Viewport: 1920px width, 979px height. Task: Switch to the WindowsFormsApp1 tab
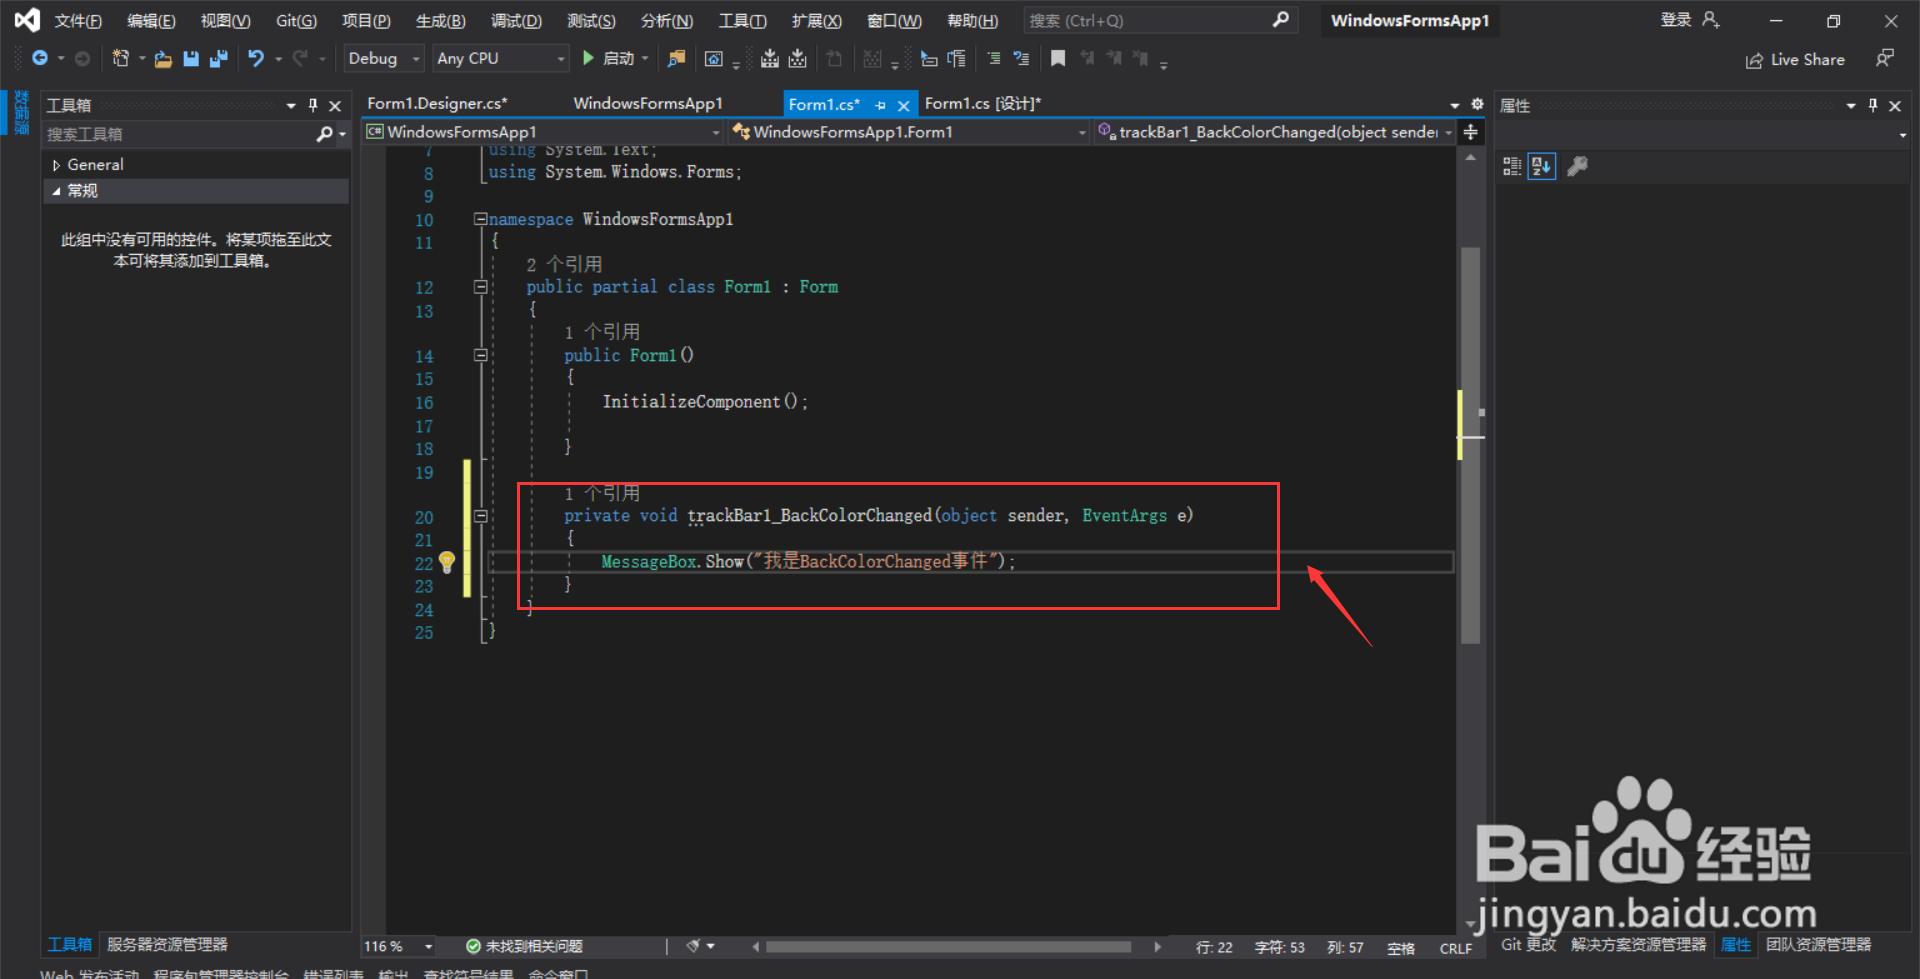pyautogui.click(x=648, y=104)
